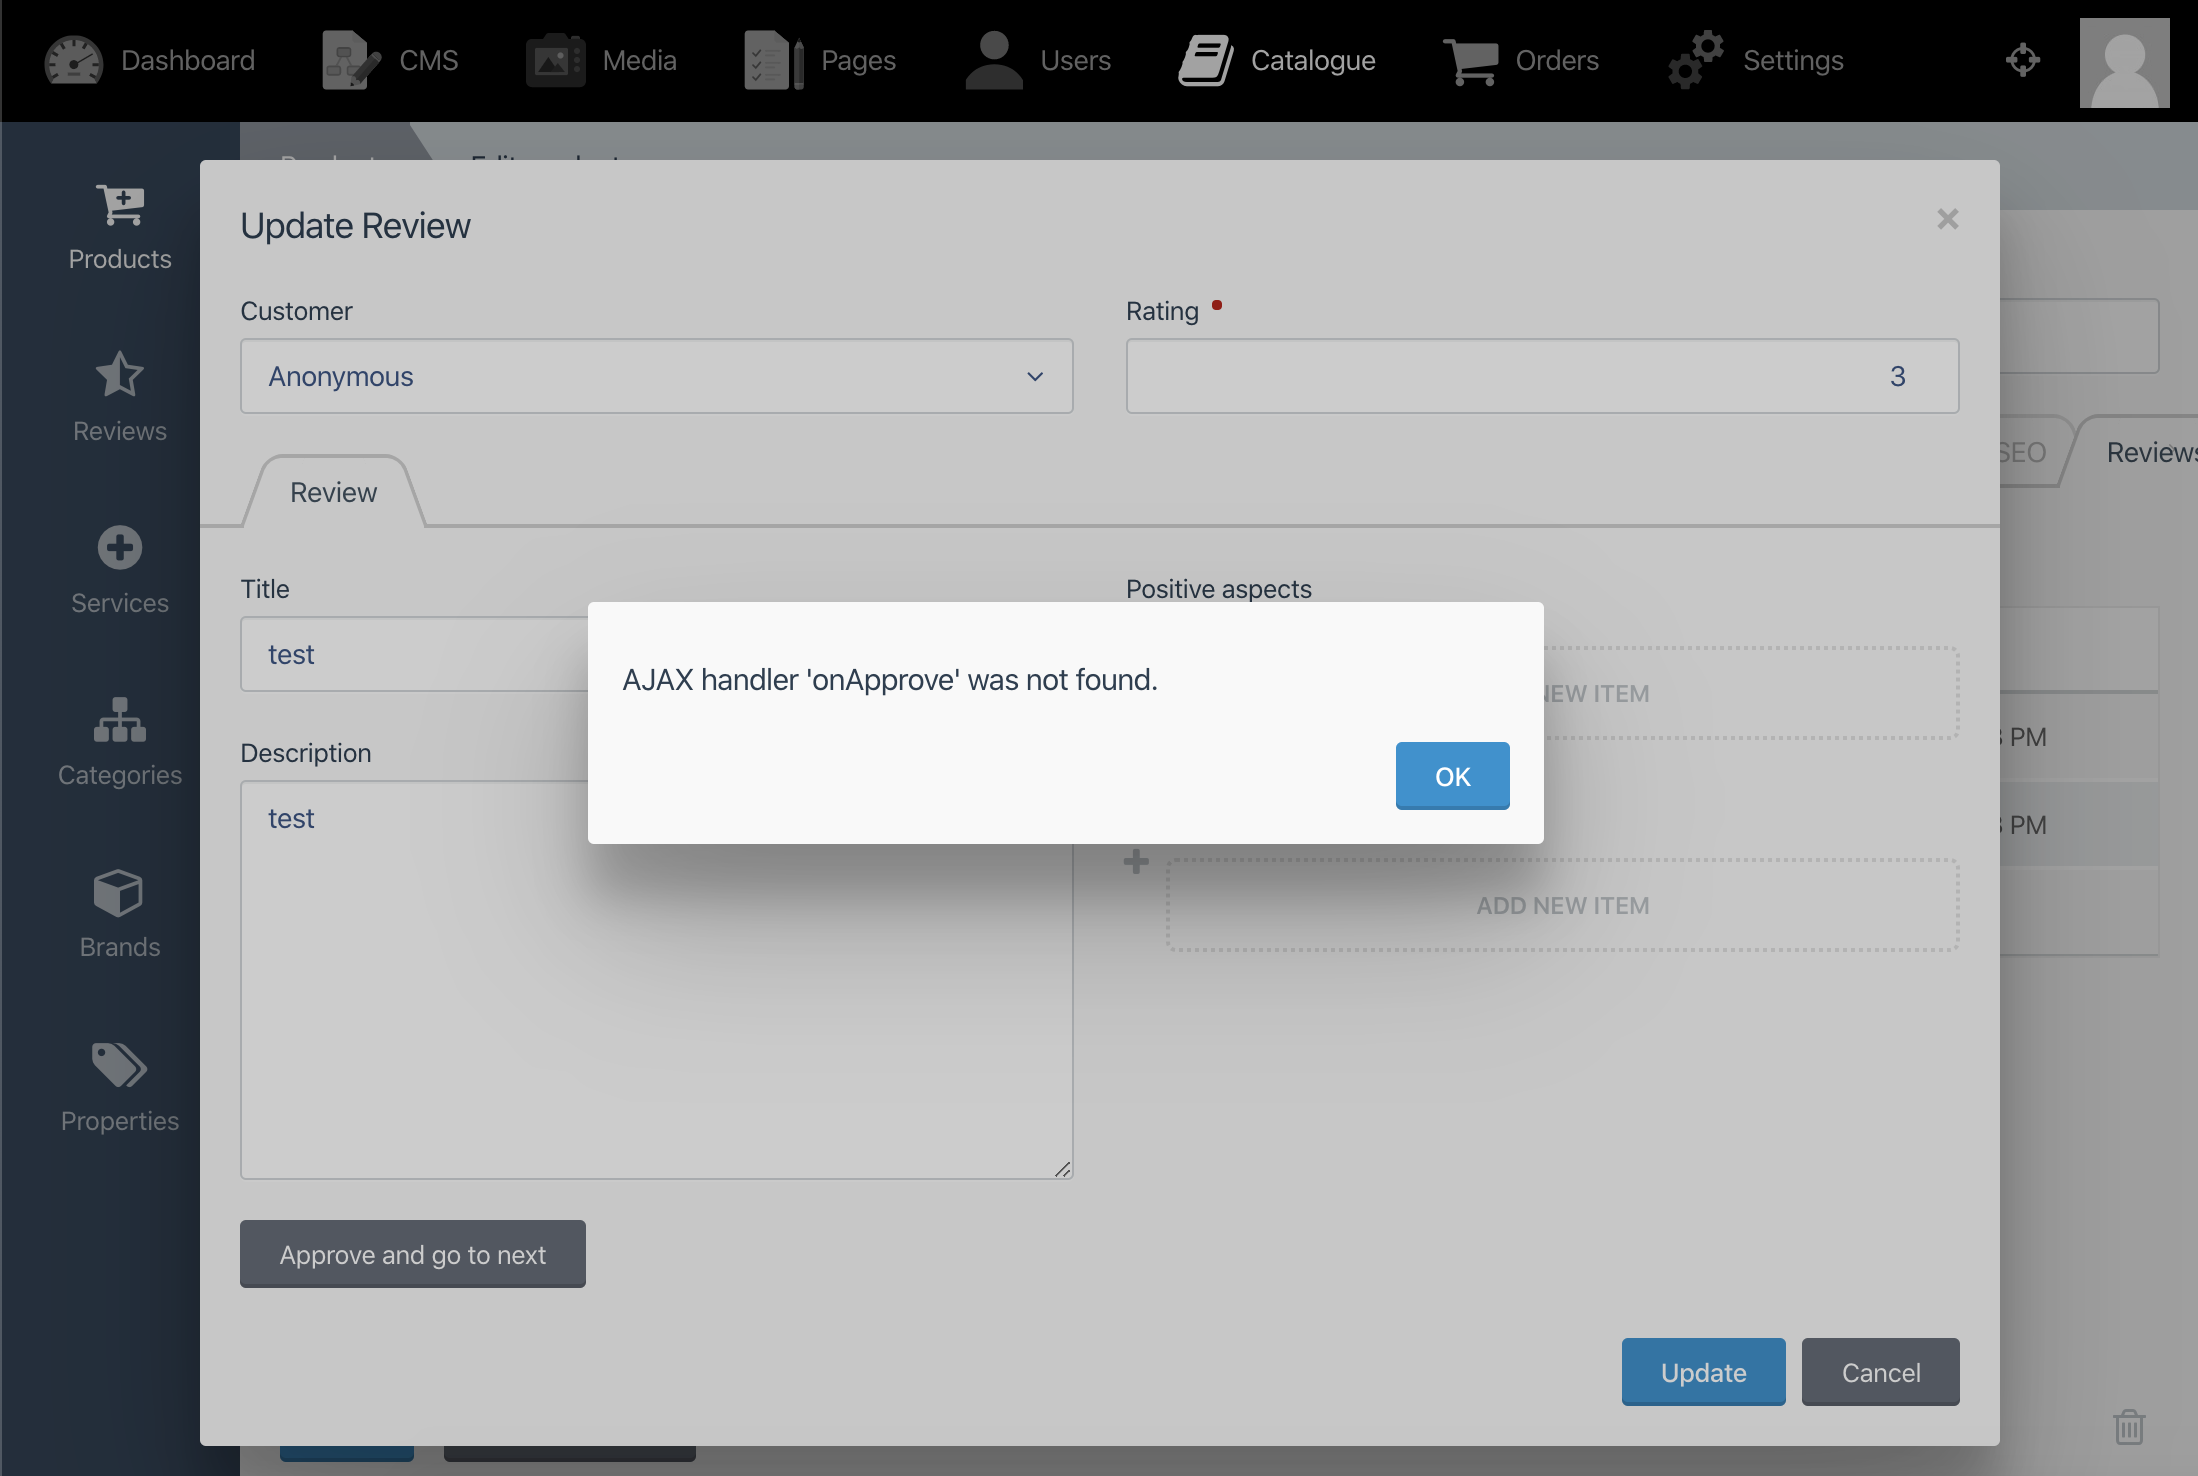The height and width of the screenshot is (1476, 2198).
Task: Click Approve and go to next
Action: coord(413,1254)
